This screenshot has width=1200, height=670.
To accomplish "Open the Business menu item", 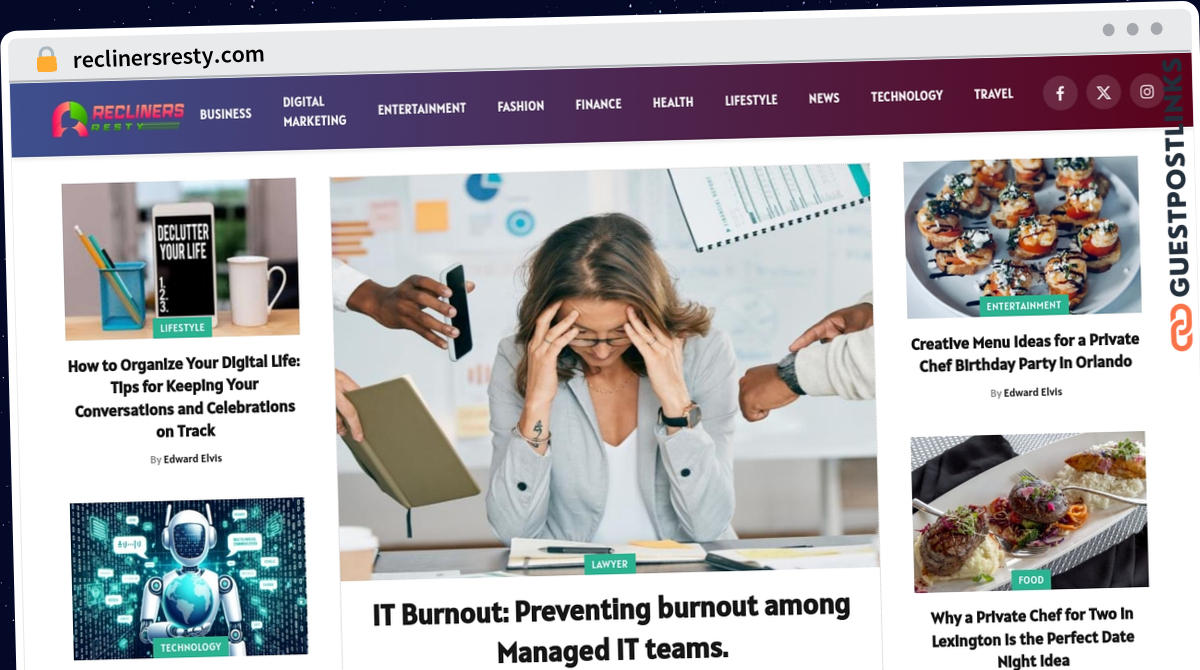I will (226, 114).
